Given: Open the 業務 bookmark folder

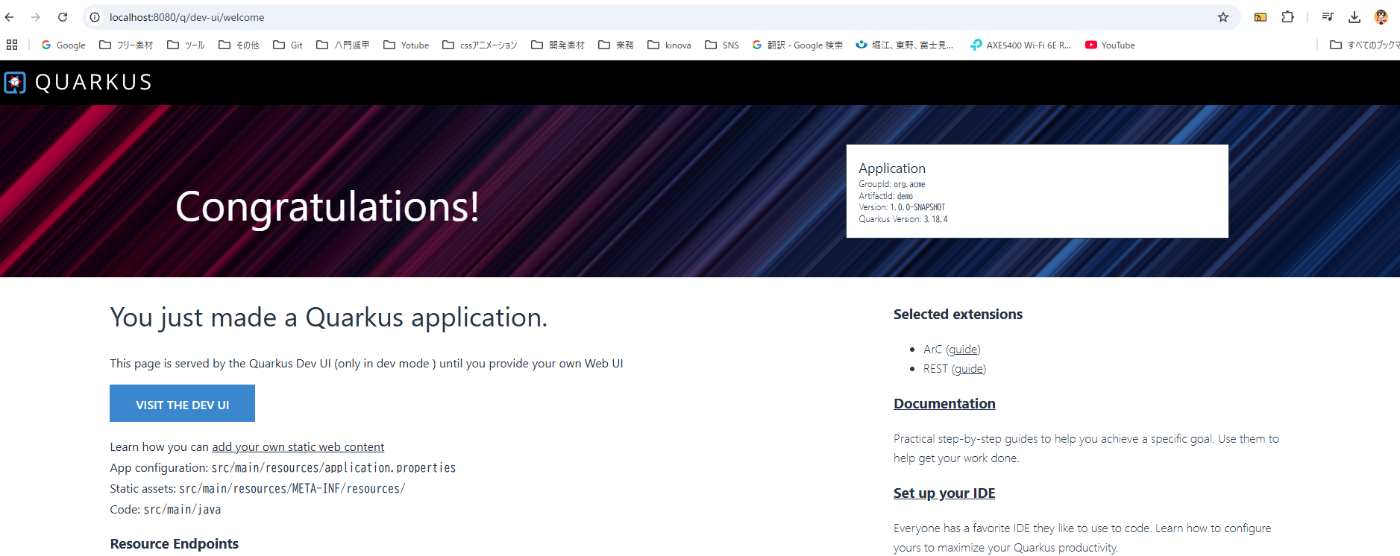Looking at the screenshot, I should click(616, 45).
